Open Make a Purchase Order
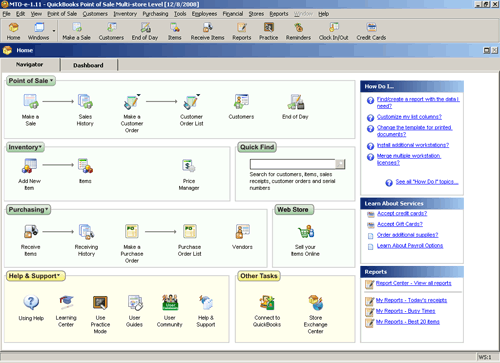The width and height of the screenshot is (500, 363). click(x=132, y=232)
